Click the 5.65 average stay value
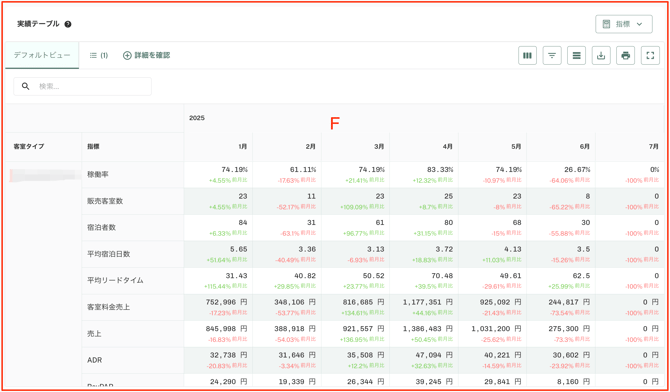The image size is (670, 392). (238, 249)
